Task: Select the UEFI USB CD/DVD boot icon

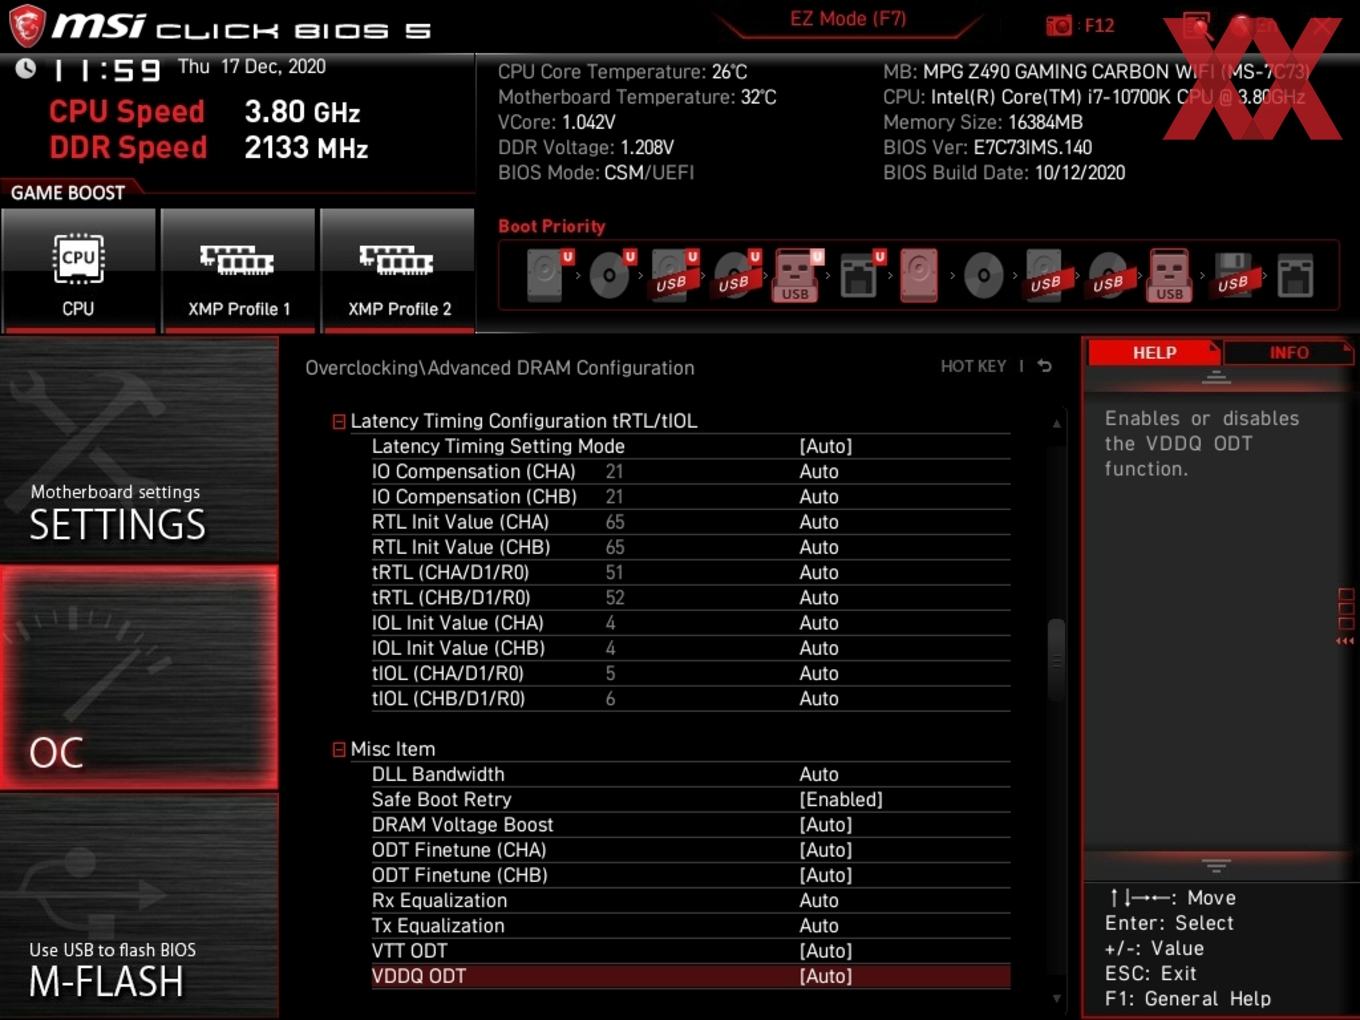Action: point(735,275)
